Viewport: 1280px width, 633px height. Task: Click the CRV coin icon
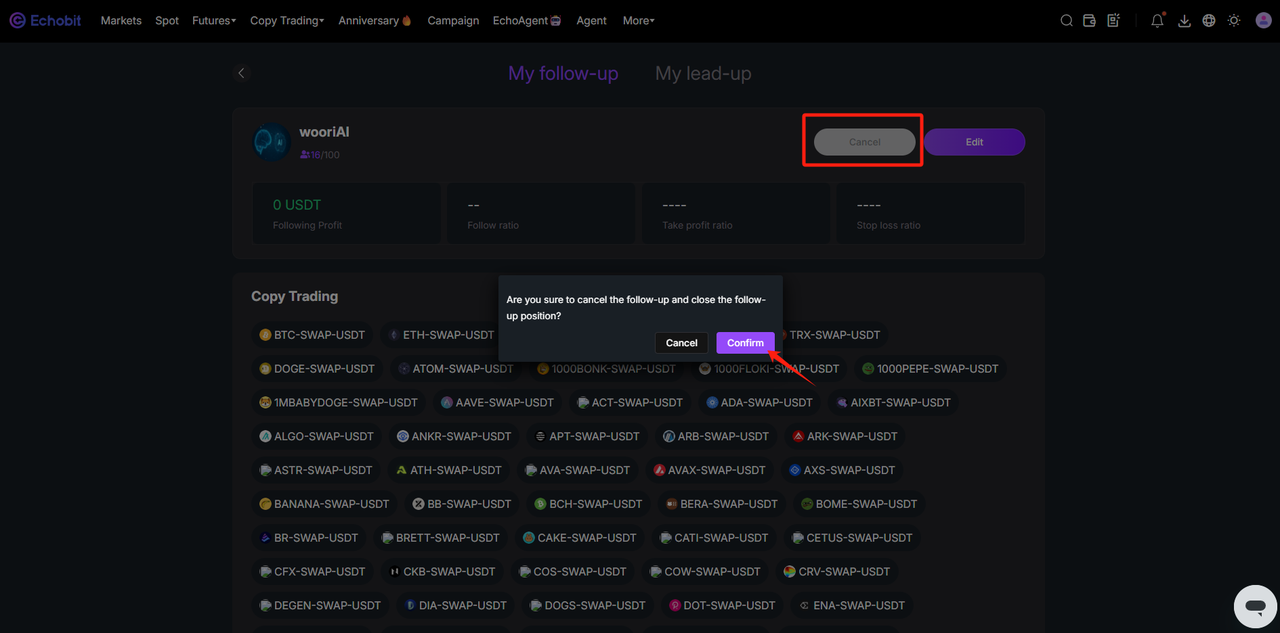pyautogui.click(x=789, y=572)
